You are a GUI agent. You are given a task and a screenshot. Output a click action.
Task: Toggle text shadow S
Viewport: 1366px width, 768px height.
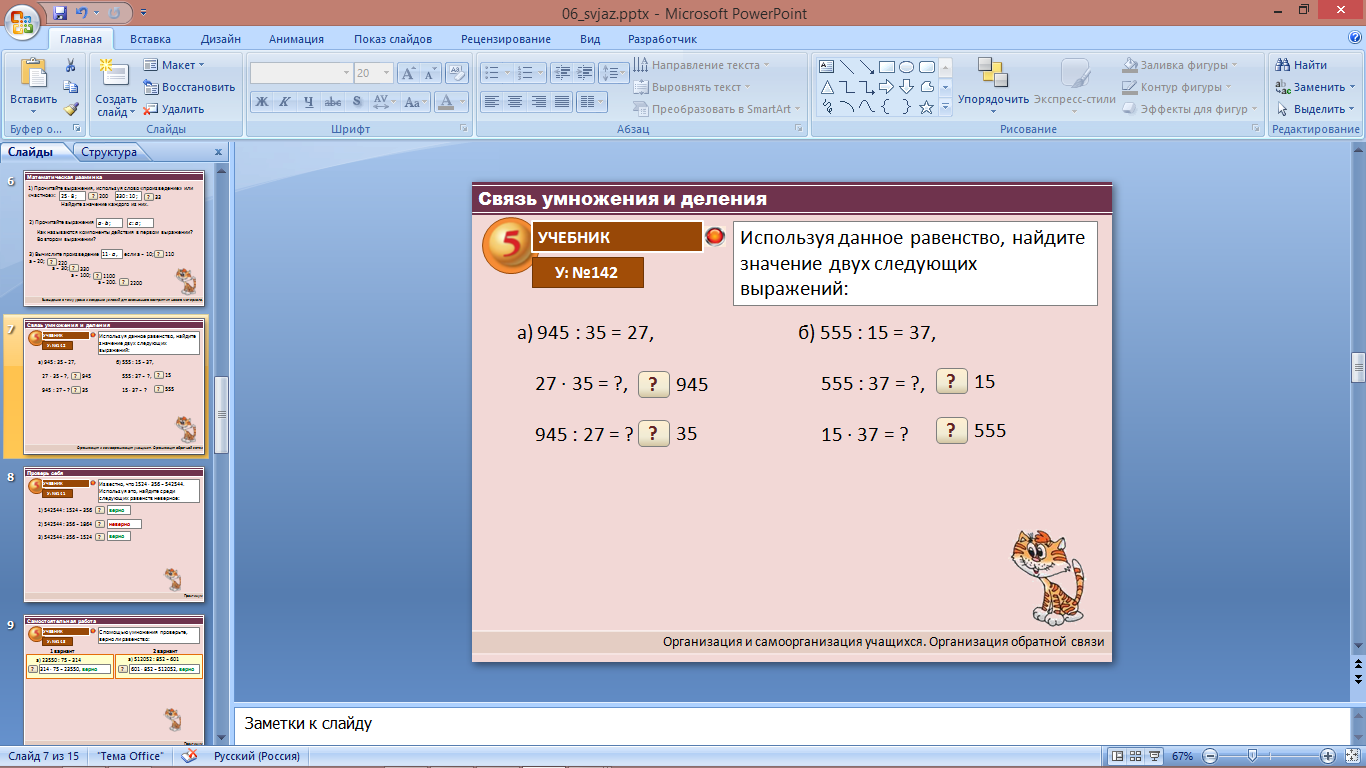point(357,101)
